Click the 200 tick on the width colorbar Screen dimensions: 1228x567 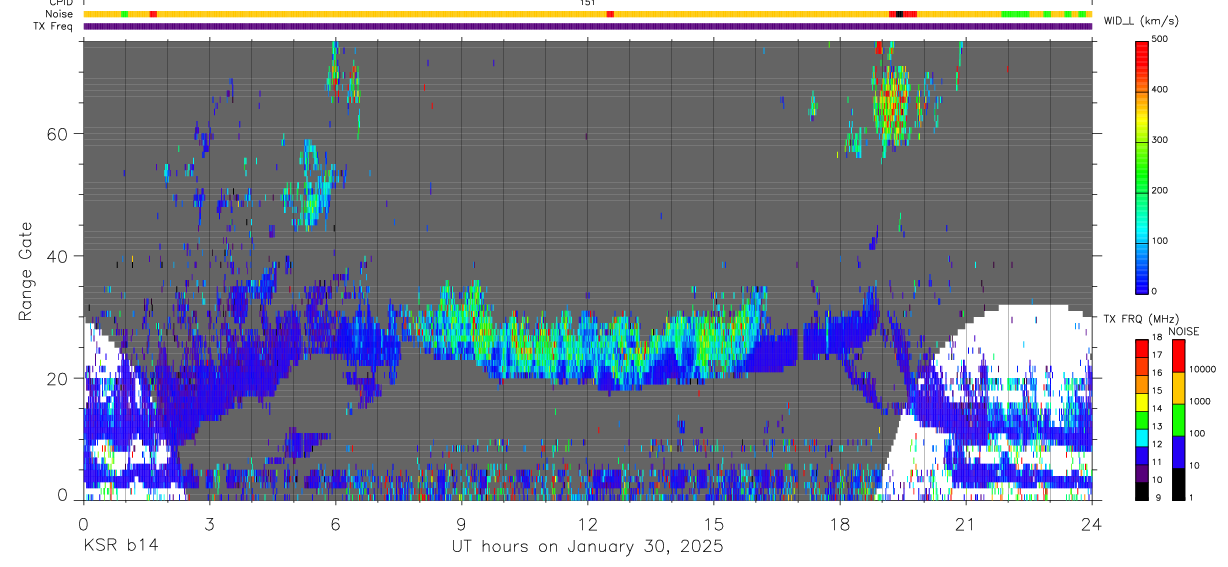(x=1160, y=190)
